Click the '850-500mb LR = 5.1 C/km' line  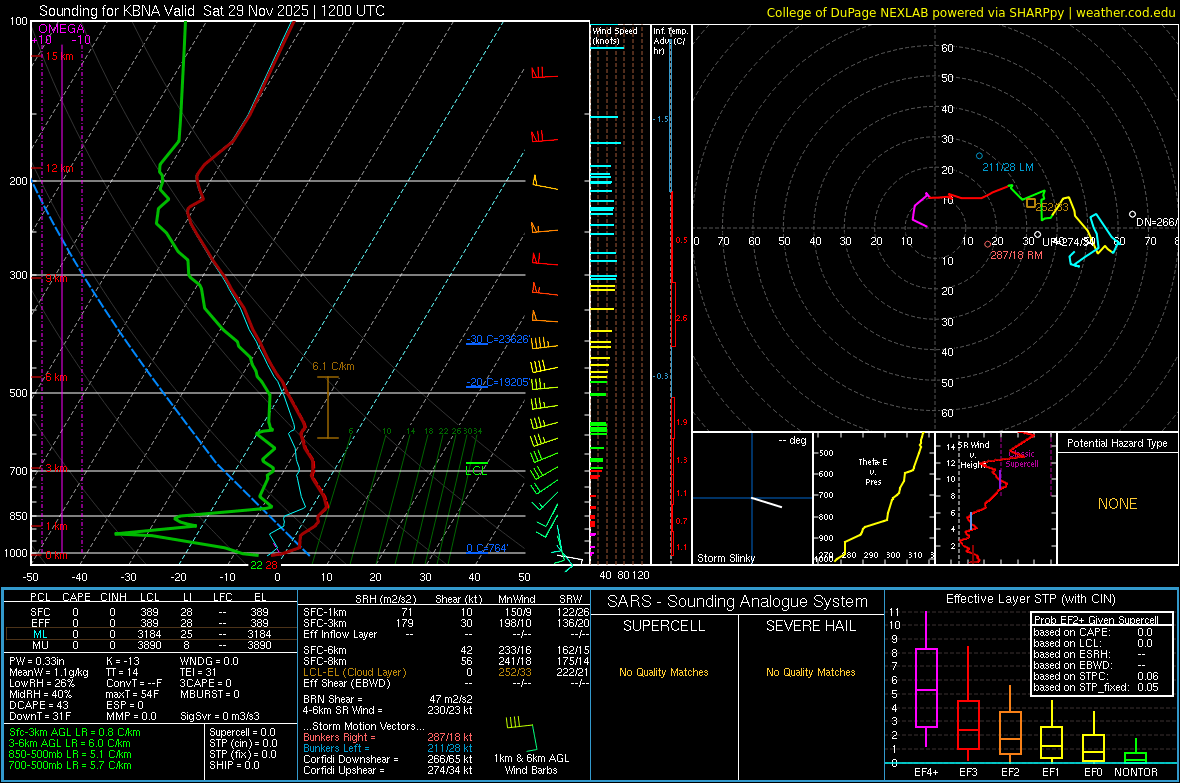pos(70,754)
